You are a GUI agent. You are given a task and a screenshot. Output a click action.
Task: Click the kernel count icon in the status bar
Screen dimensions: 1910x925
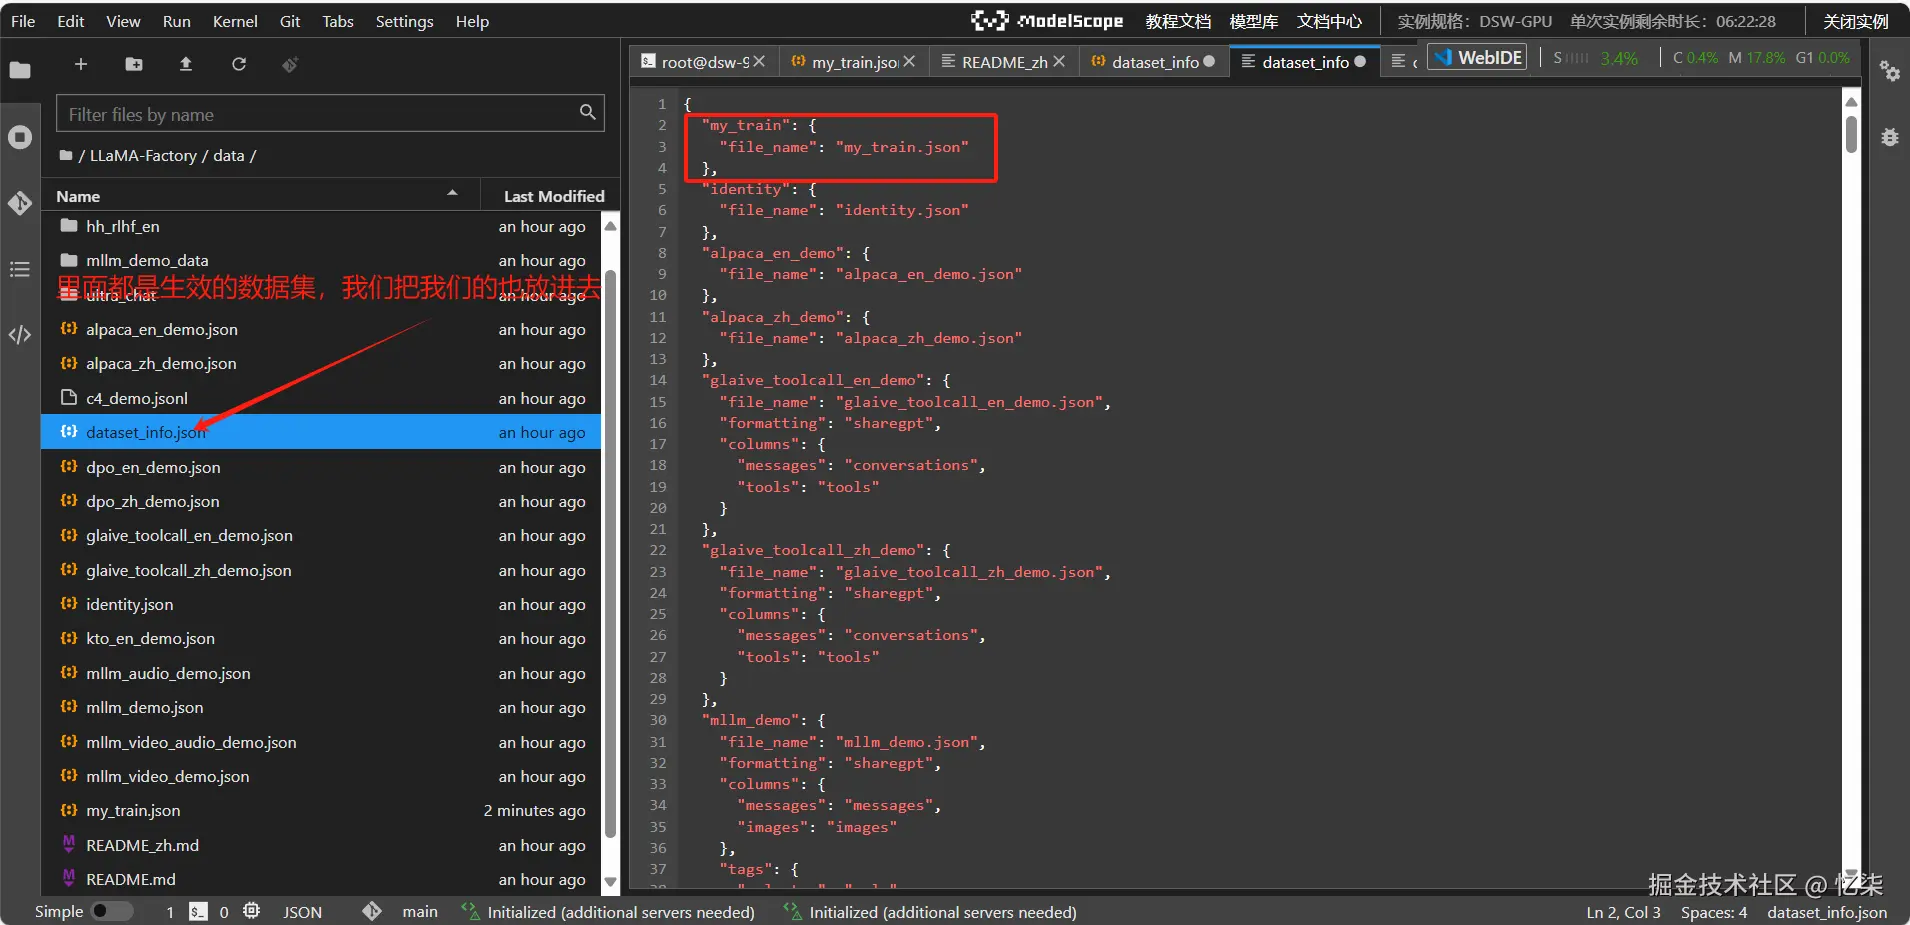point(252,911)
